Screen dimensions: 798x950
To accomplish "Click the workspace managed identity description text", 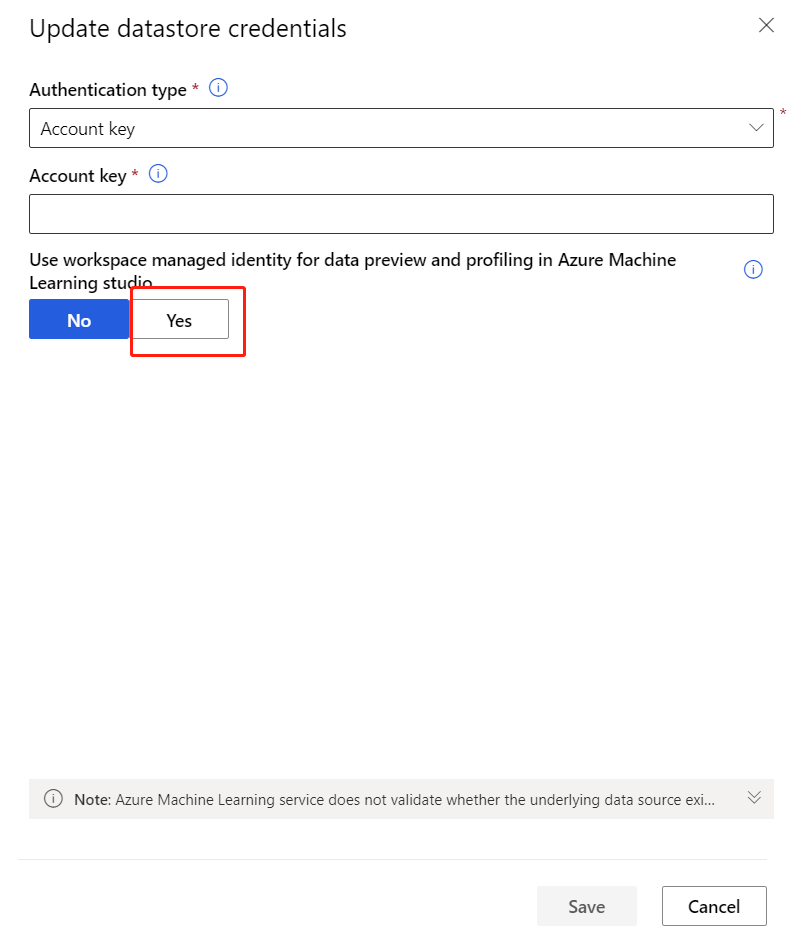I will 352,260.
